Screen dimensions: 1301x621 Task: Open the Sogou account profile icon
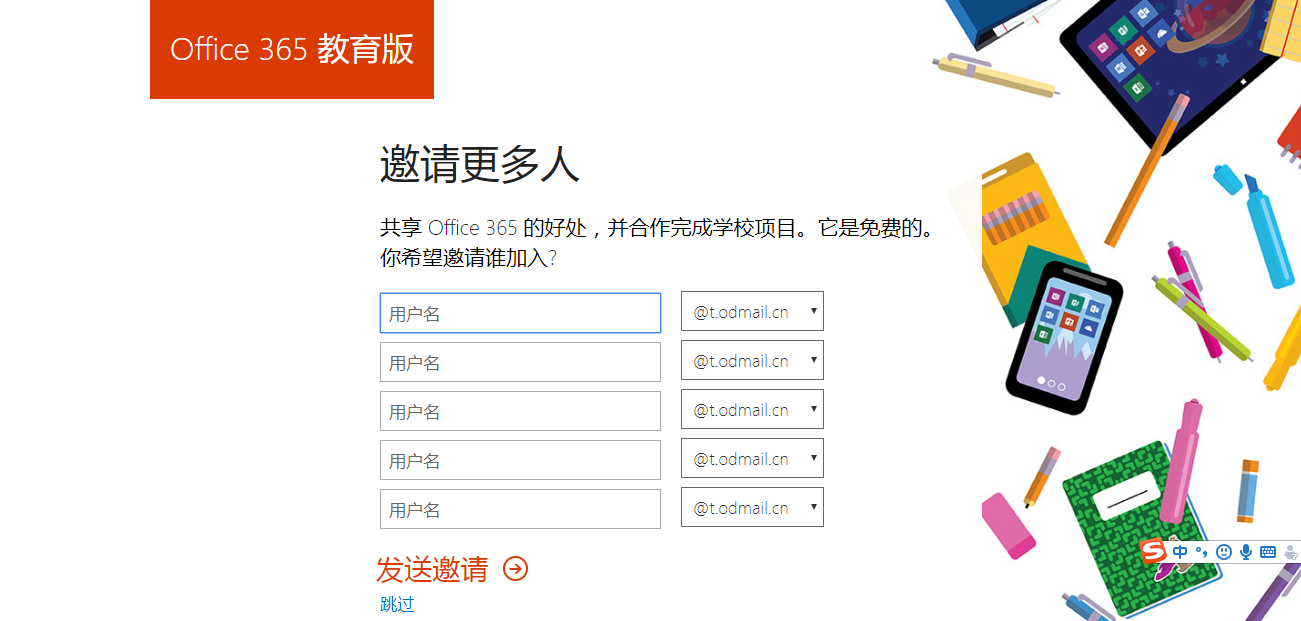click(x=1290, y=551)
